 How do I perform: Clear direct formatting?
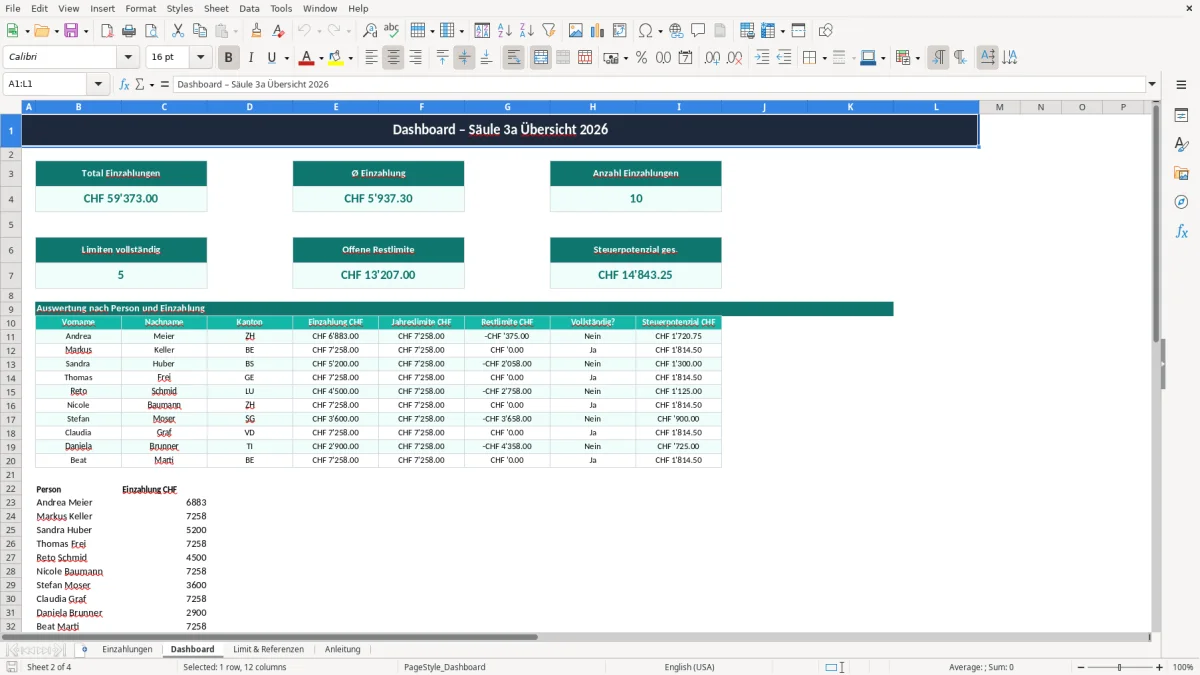(278, 31)
